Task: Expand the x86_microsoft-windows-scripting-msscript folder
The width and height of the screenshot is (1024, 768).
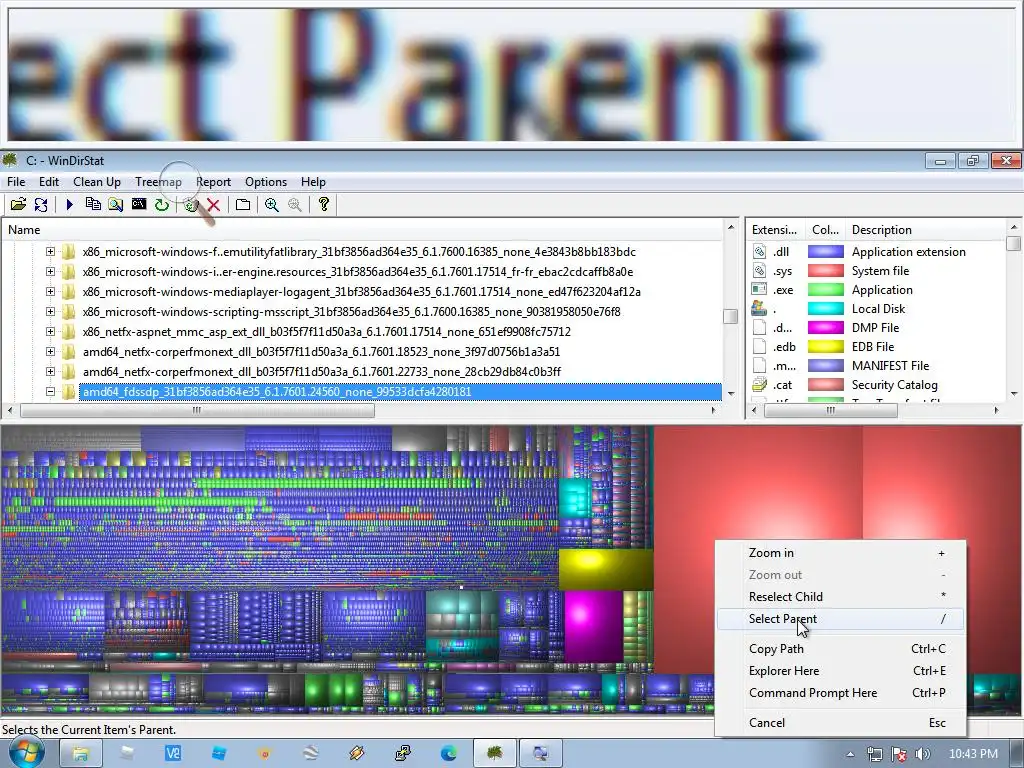Action: (x=50, y=312)
